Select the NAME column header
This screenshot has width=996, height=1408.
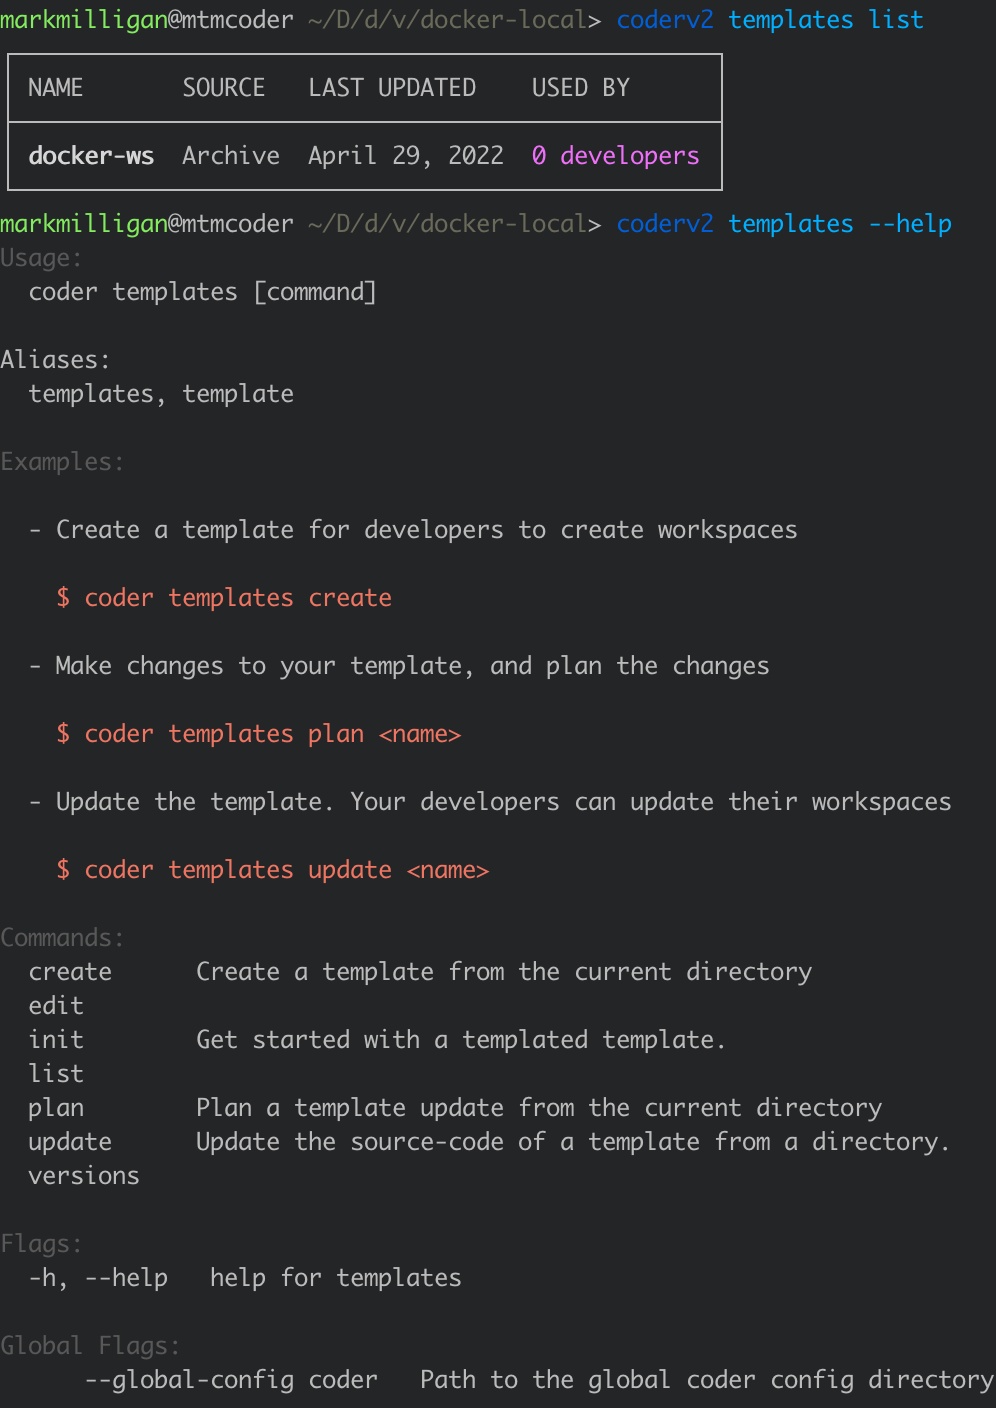point(56,88)
